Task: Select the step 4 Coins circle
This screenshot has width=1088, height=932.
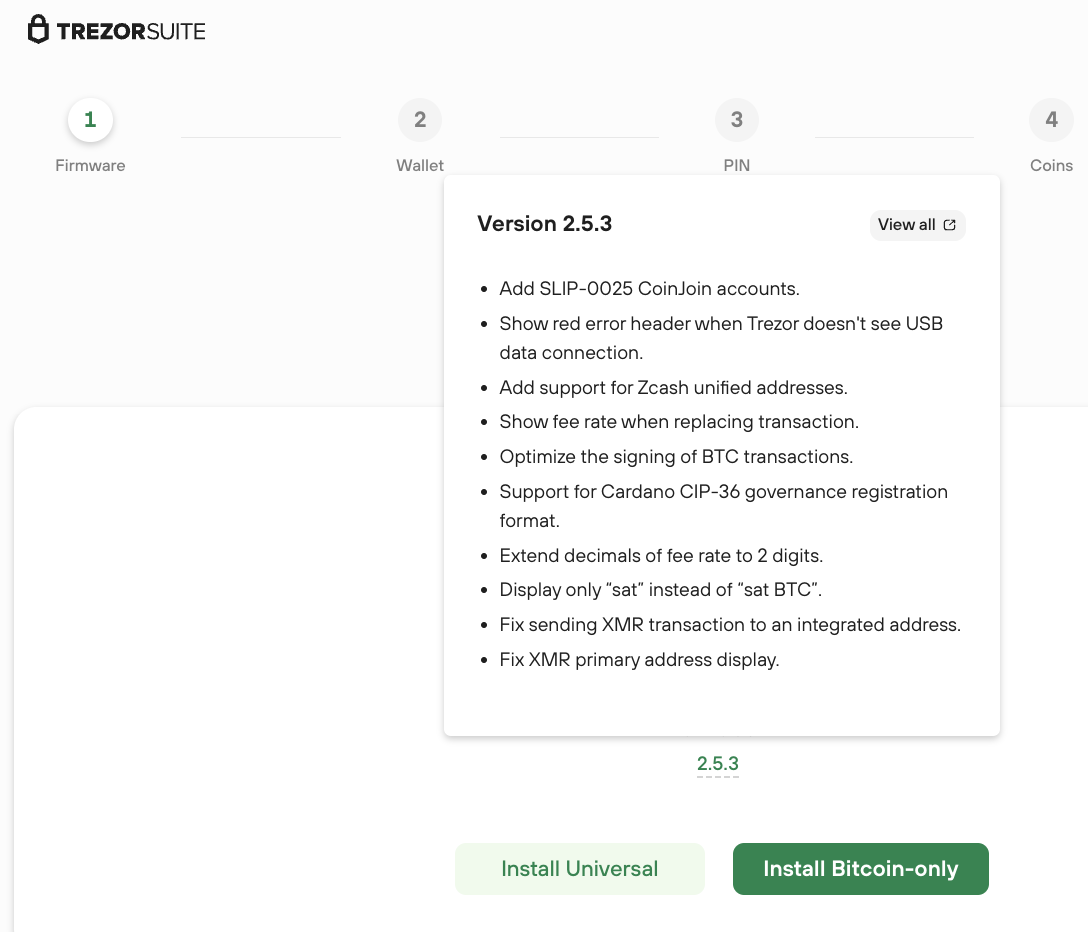Action: (x=1051, y=119)
